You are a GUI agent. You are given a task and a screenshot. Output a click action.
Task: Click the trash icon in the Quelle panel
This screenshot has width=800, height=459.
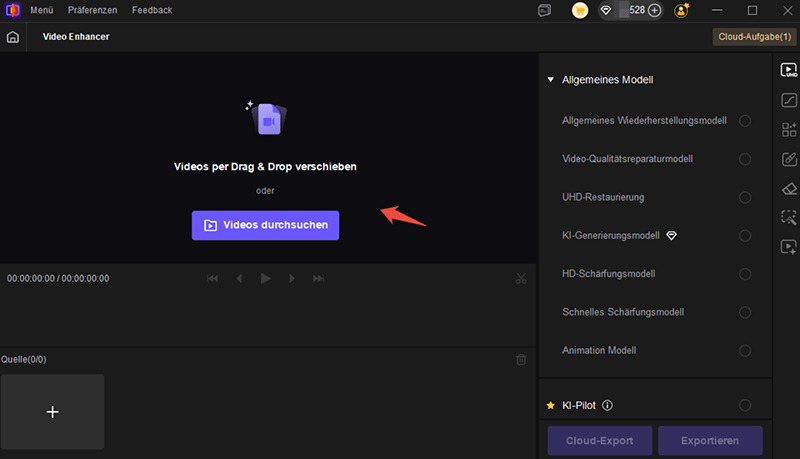click(521, 360)
